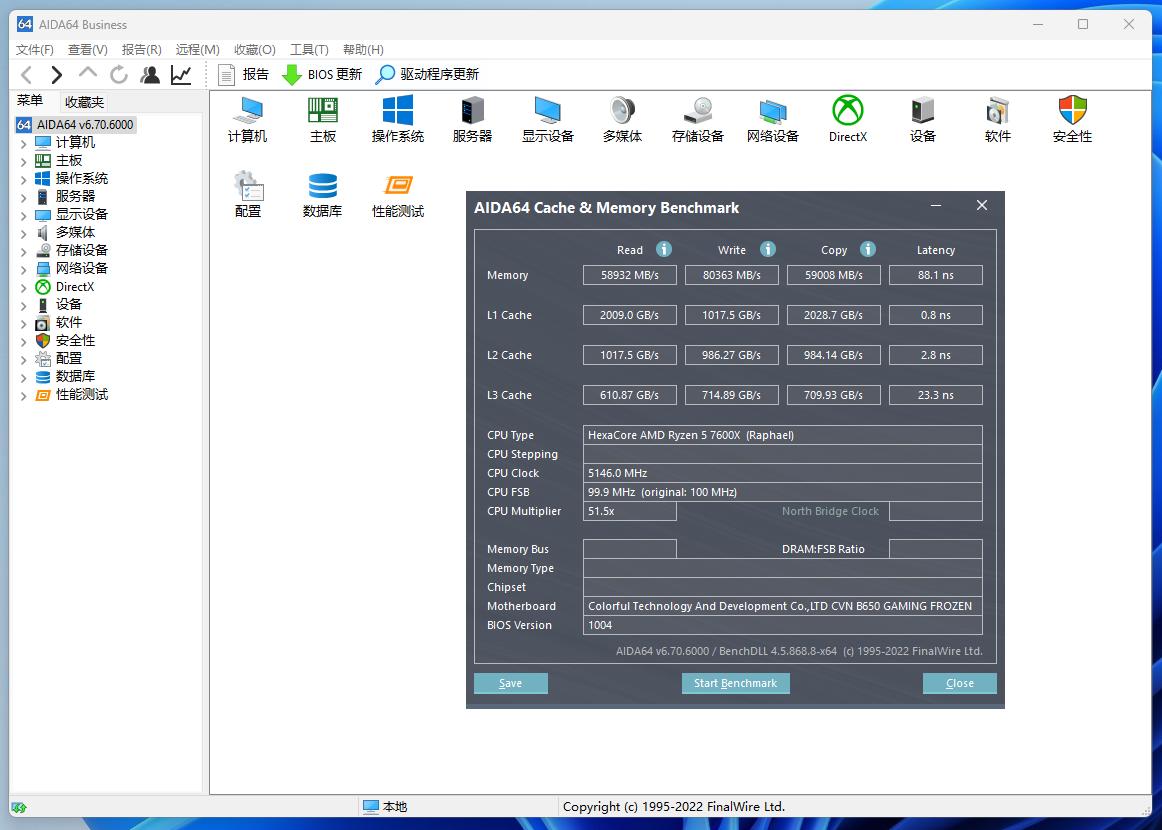
Task: Expand the 存储设备 tree node
Action: click(x=24, y=251)
